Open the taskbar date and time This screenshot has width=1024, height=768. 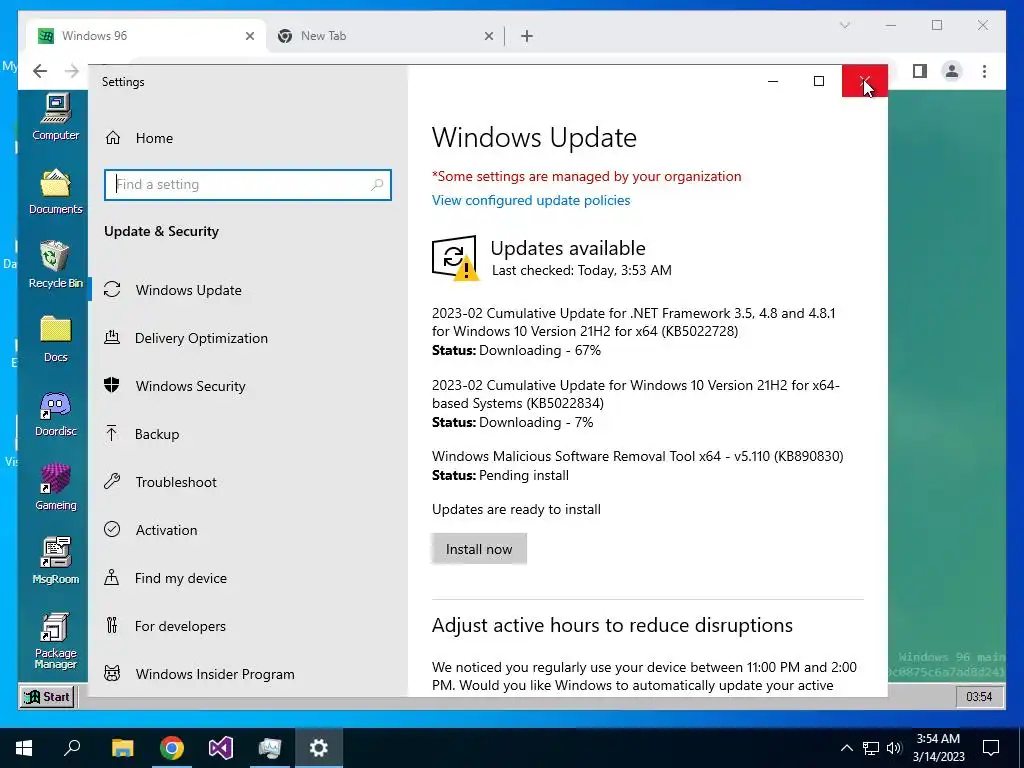(x=938, y=748)
